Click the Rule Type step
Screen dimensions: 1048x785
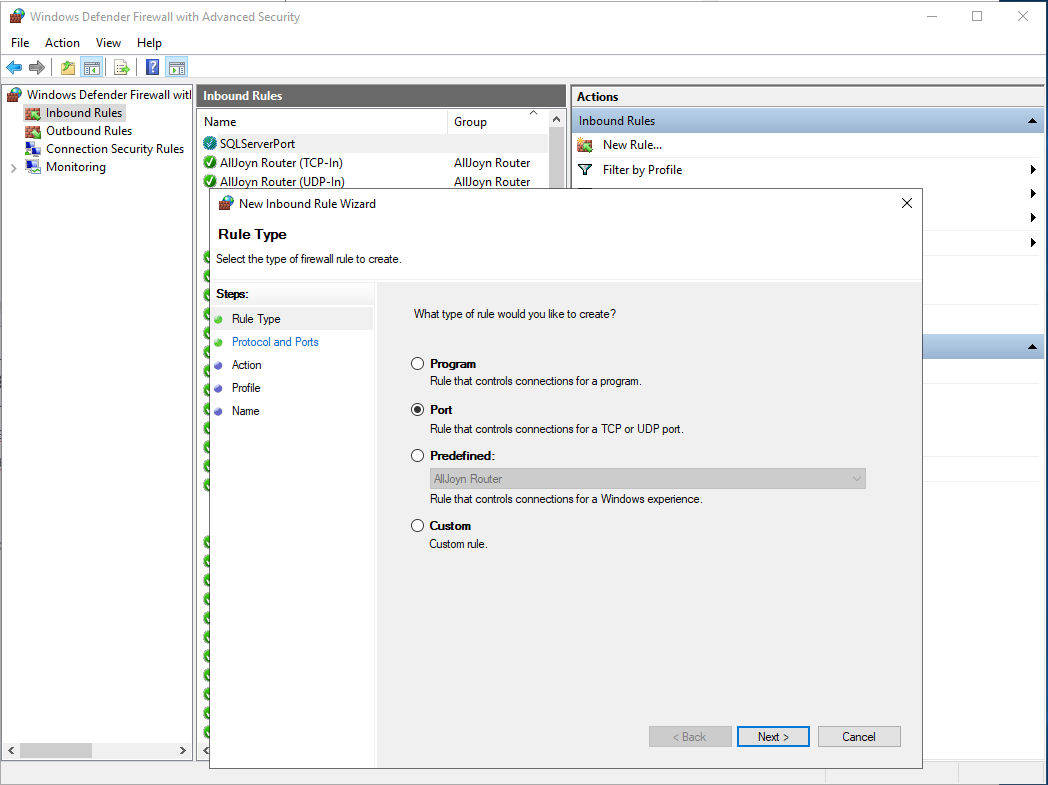point(256,319)
